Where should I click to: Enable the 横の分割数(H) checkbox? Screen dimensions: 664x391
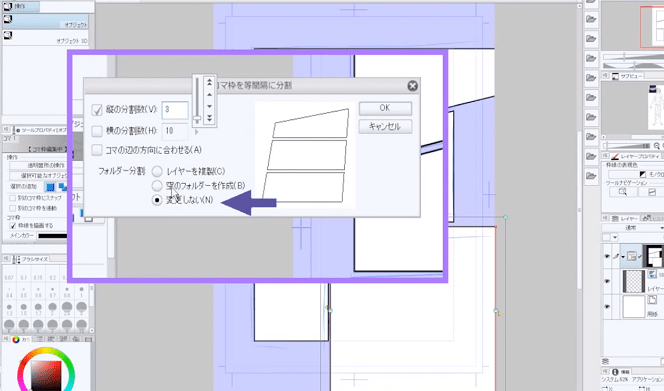[97, 131]
